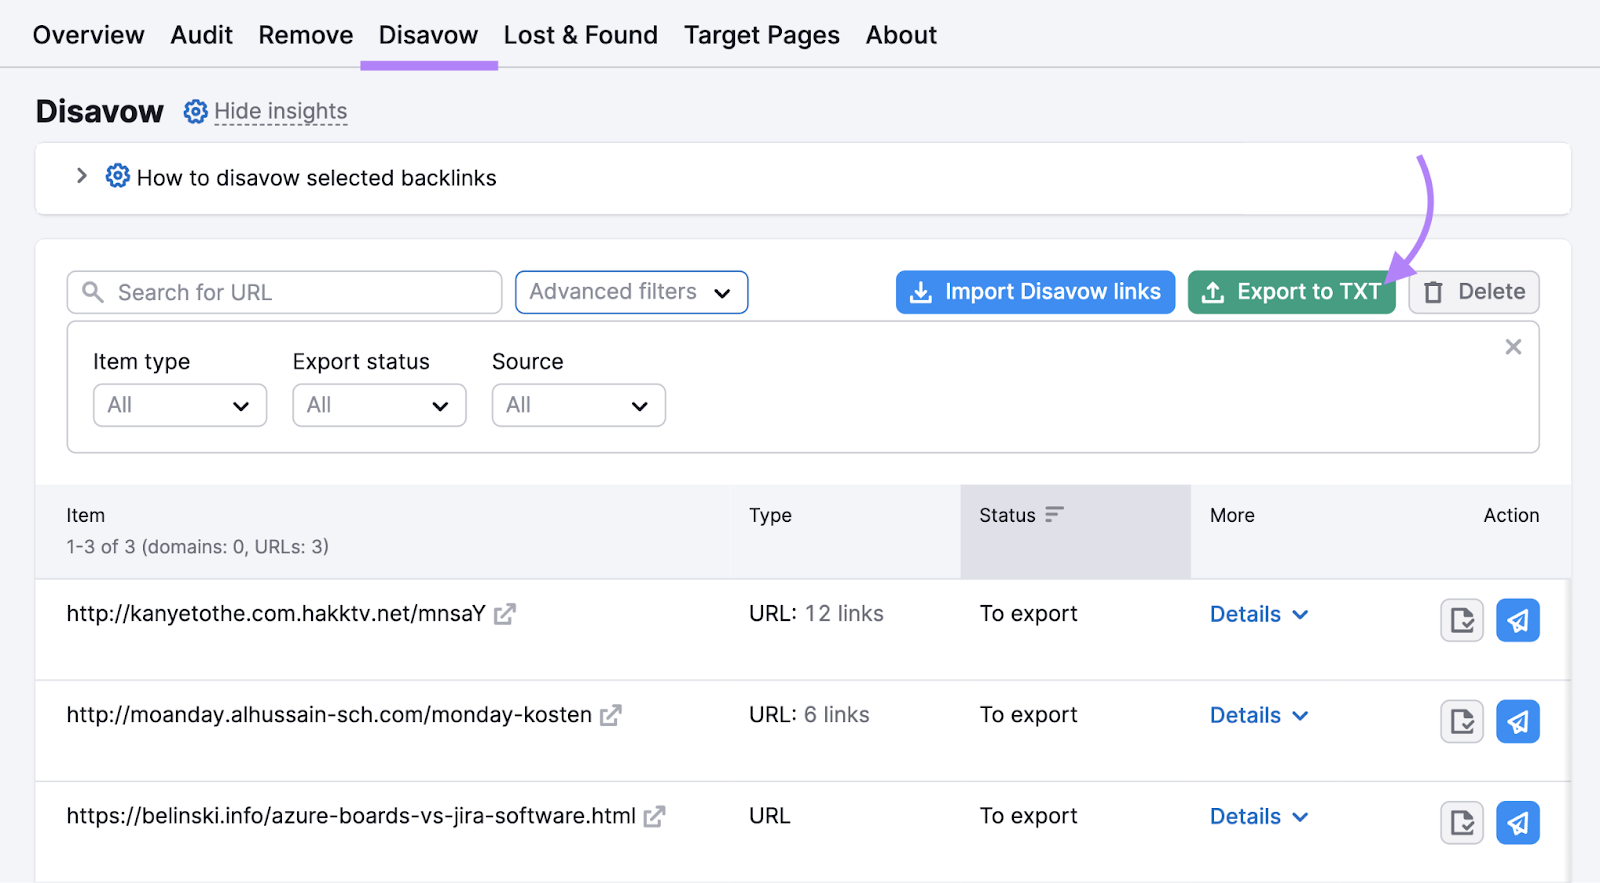Click the search magnifier icon
This screenshot has width=1600, height=883.
(x=93, y=292)
